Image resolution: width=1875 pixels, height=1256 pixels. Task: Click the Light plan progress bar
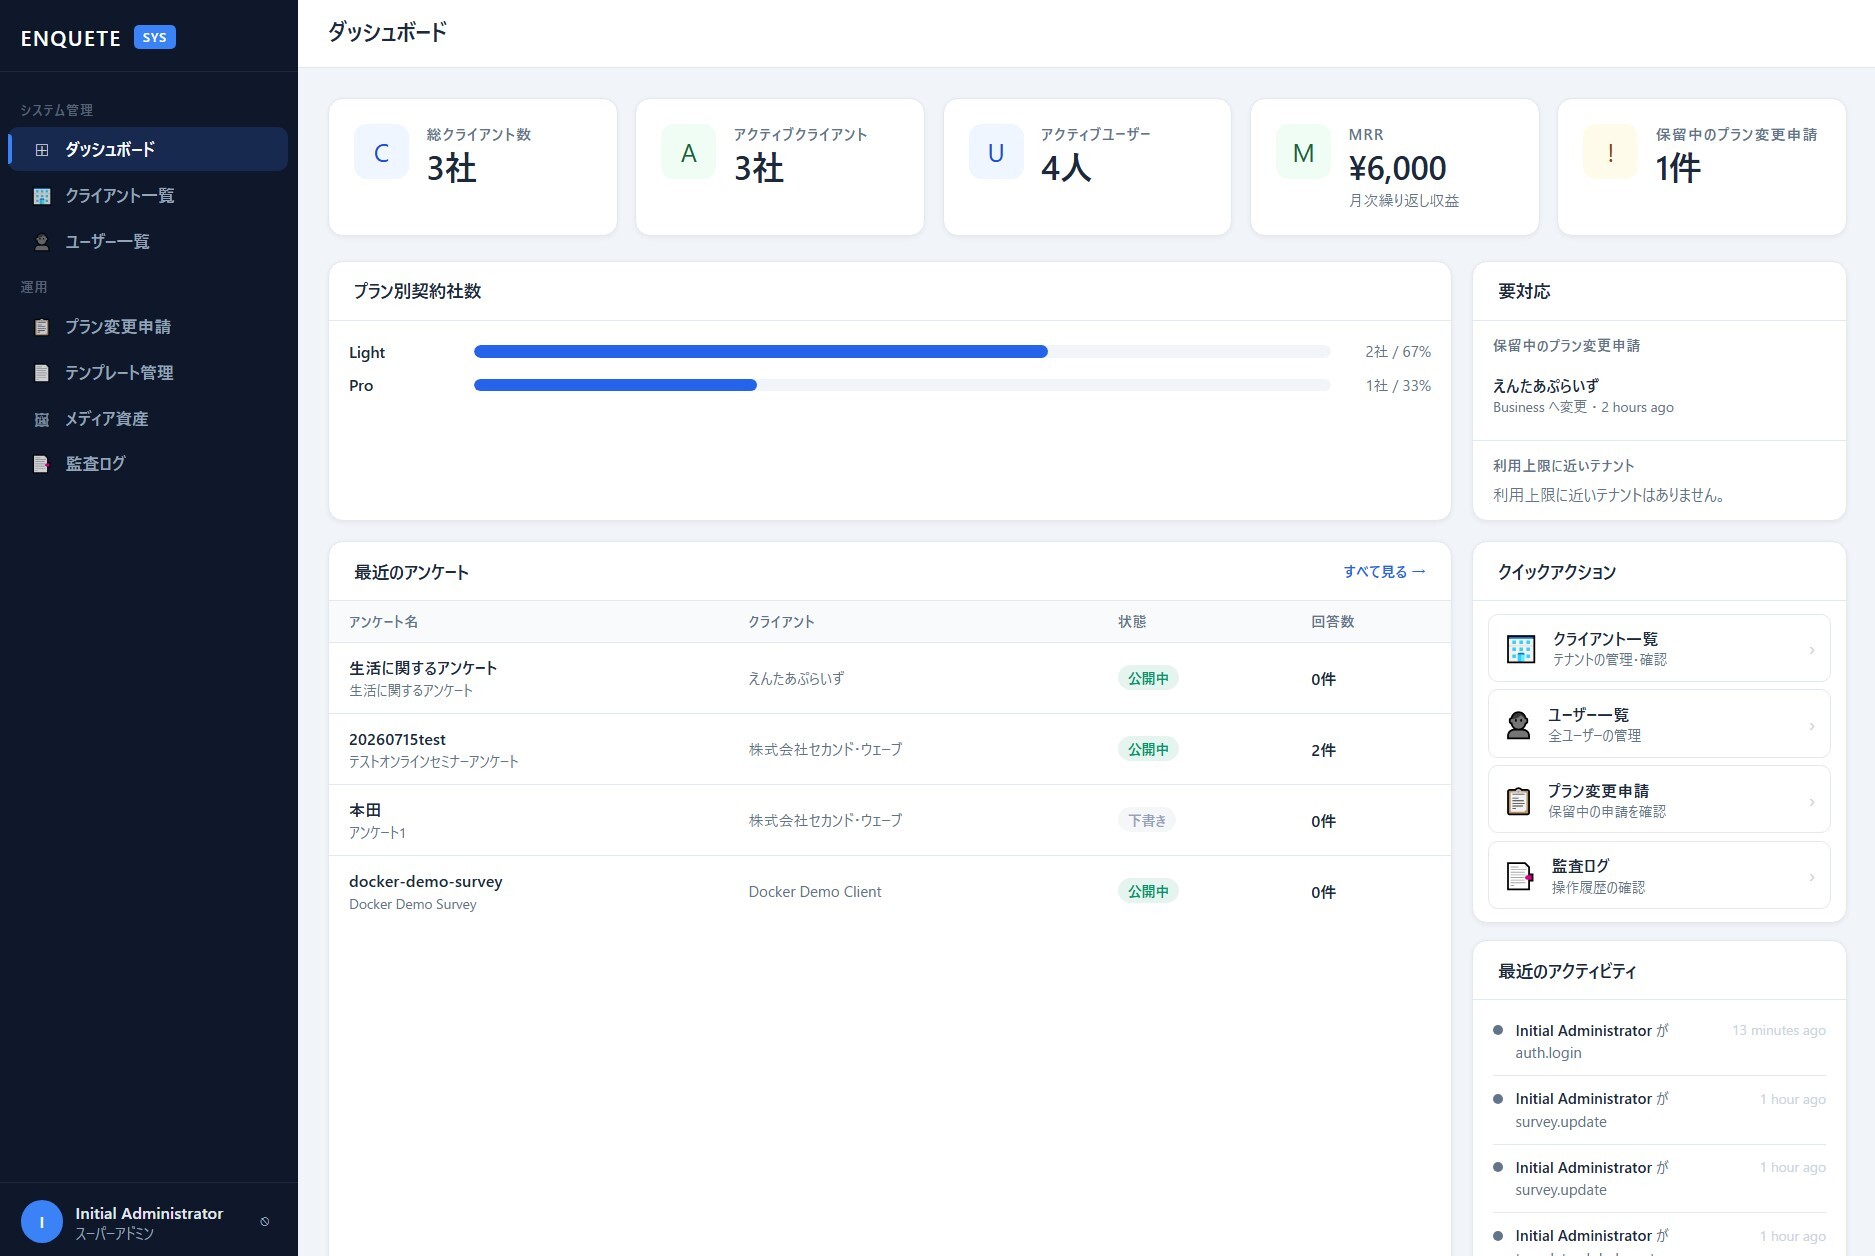(x=902, y=352)
